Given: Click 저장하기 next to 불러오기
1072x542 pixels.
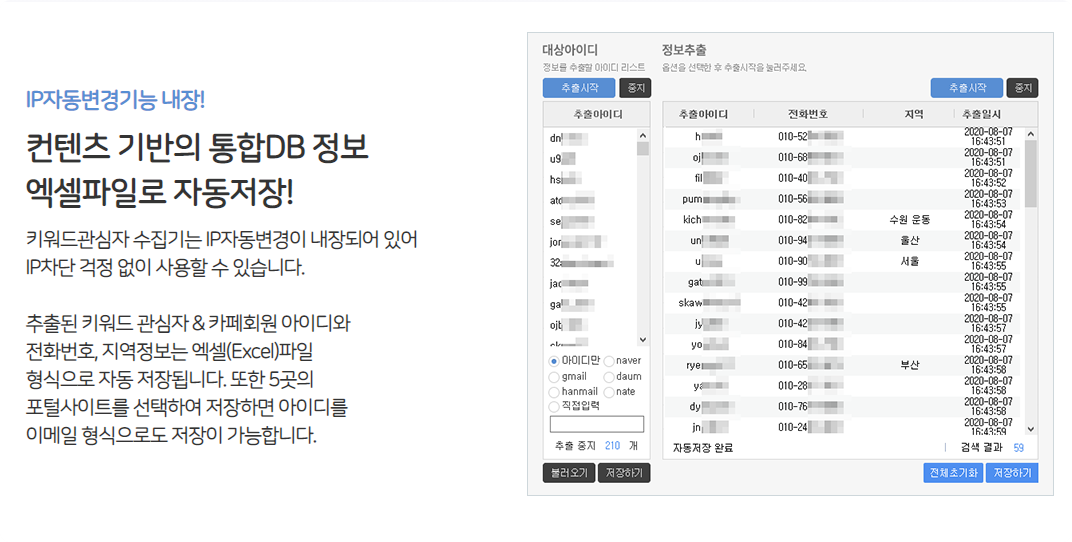Looking at the screenshot, I should click(x=624, y=473).
